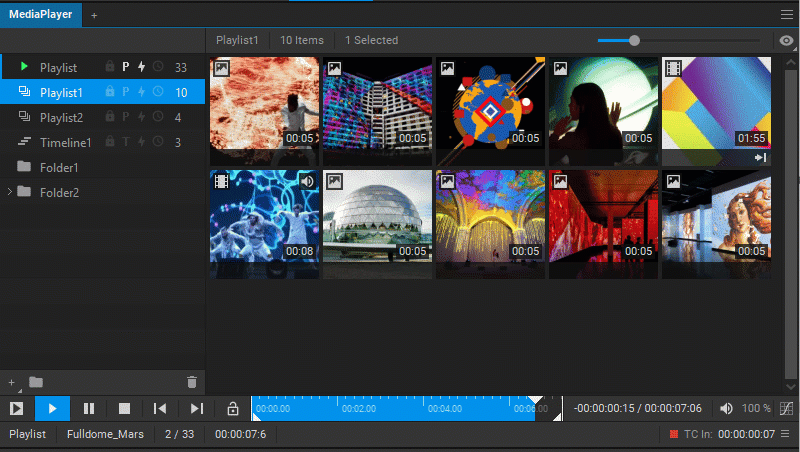Screen dimensions: 800x452
Task: Select the Playlist row with 33 items
Action: click(x=103, y=67)
